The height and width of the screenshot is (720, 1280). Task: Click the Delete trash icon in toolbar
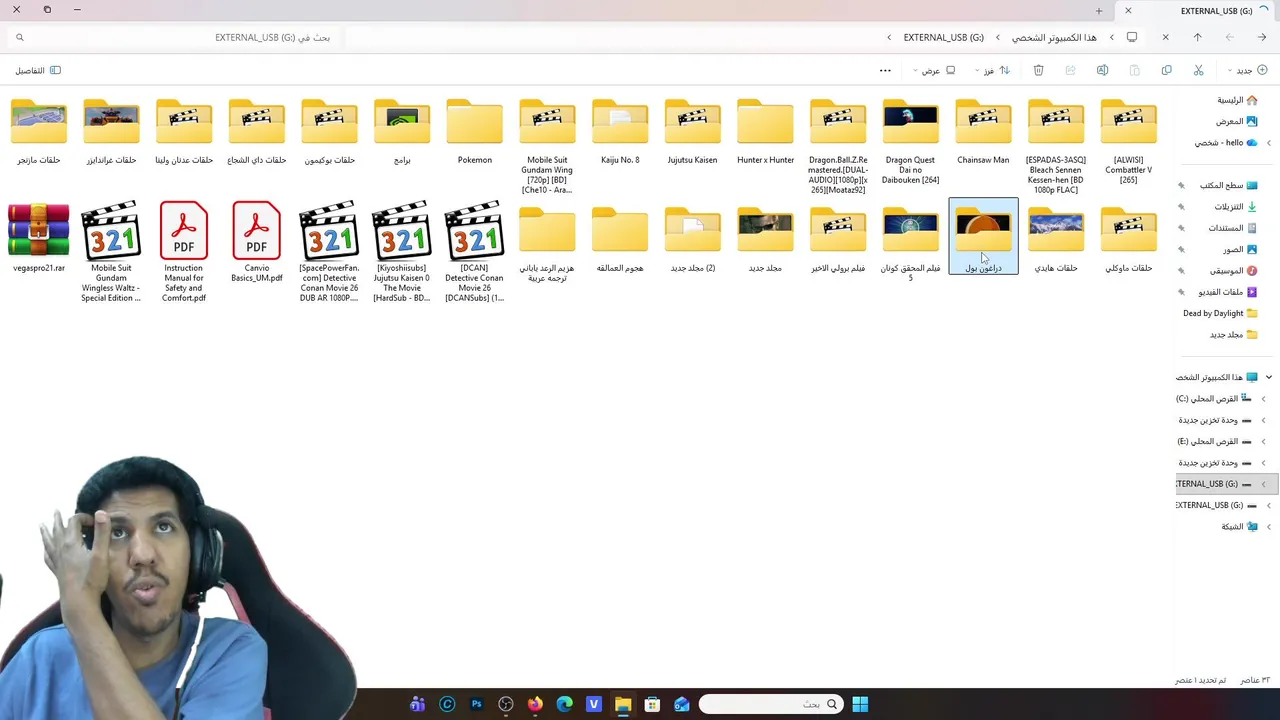[1038, 71]
